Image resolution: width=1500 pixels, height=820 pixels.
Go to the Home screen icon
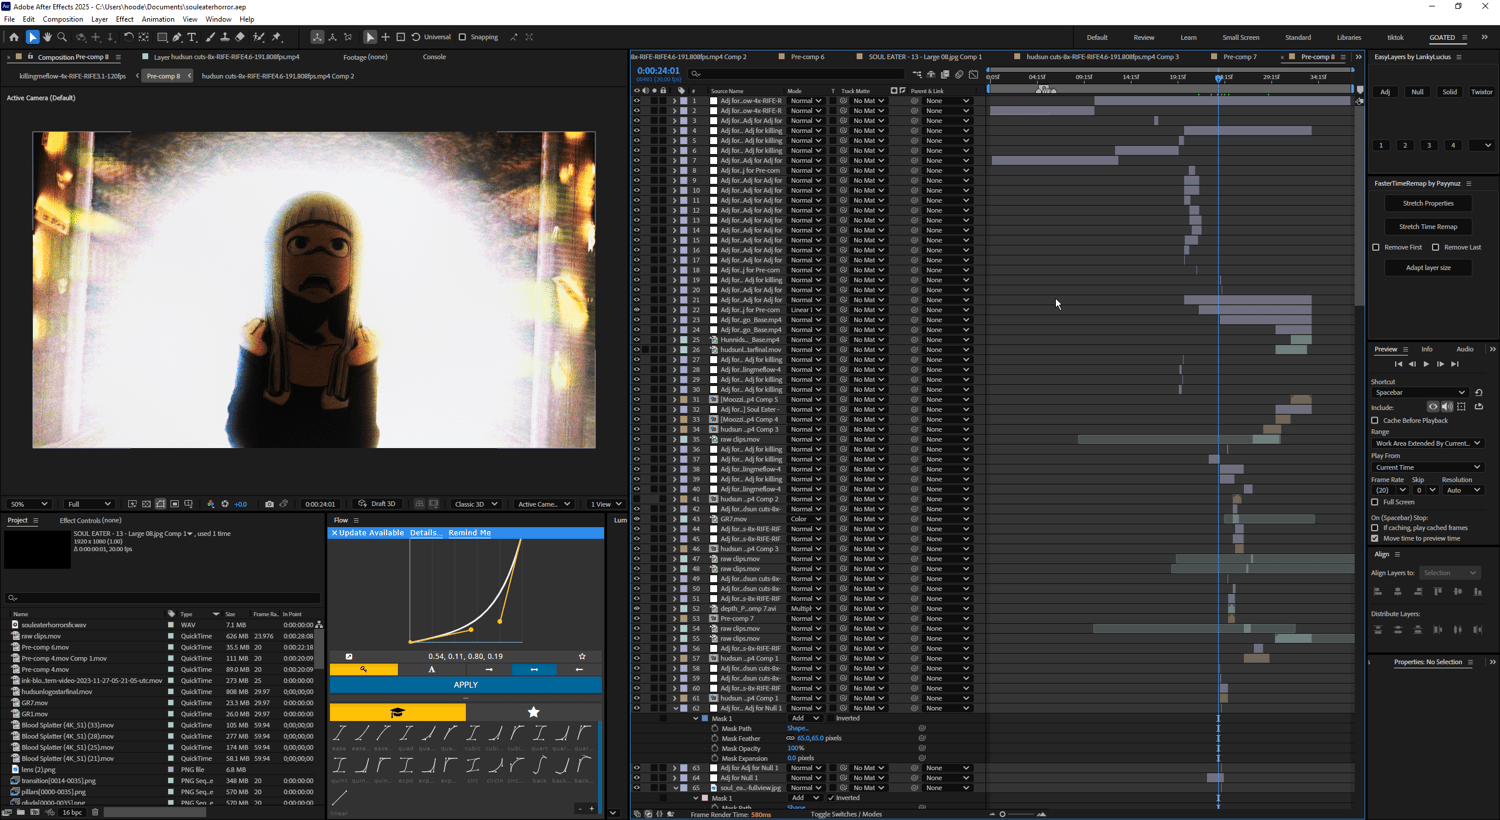pos(14,37)
